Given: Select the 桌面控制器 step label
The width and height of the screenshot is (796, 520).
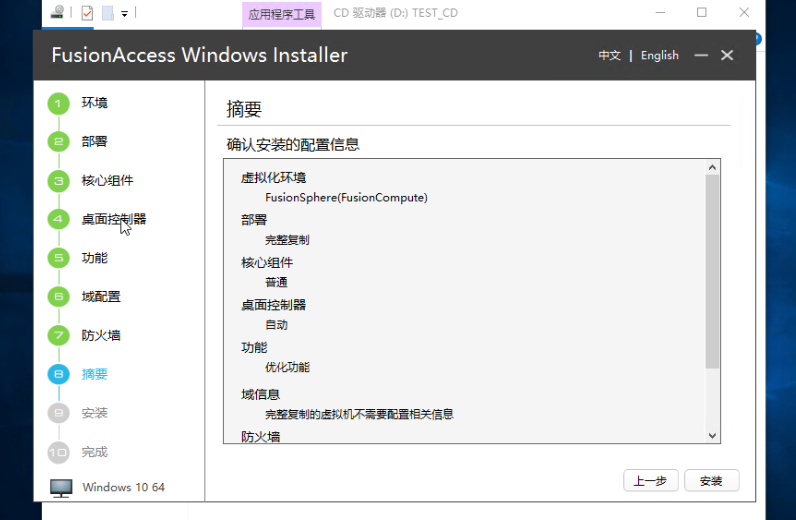Looking at the screenshot, I should coord(114,219).
